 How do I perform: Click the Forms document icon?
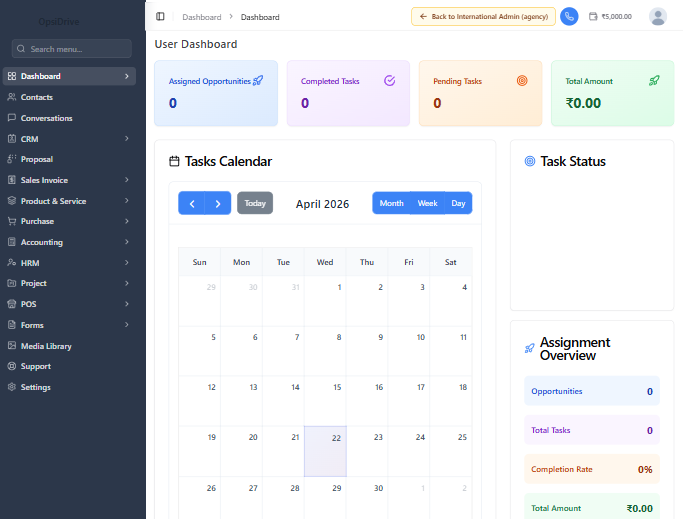(12, 325)
